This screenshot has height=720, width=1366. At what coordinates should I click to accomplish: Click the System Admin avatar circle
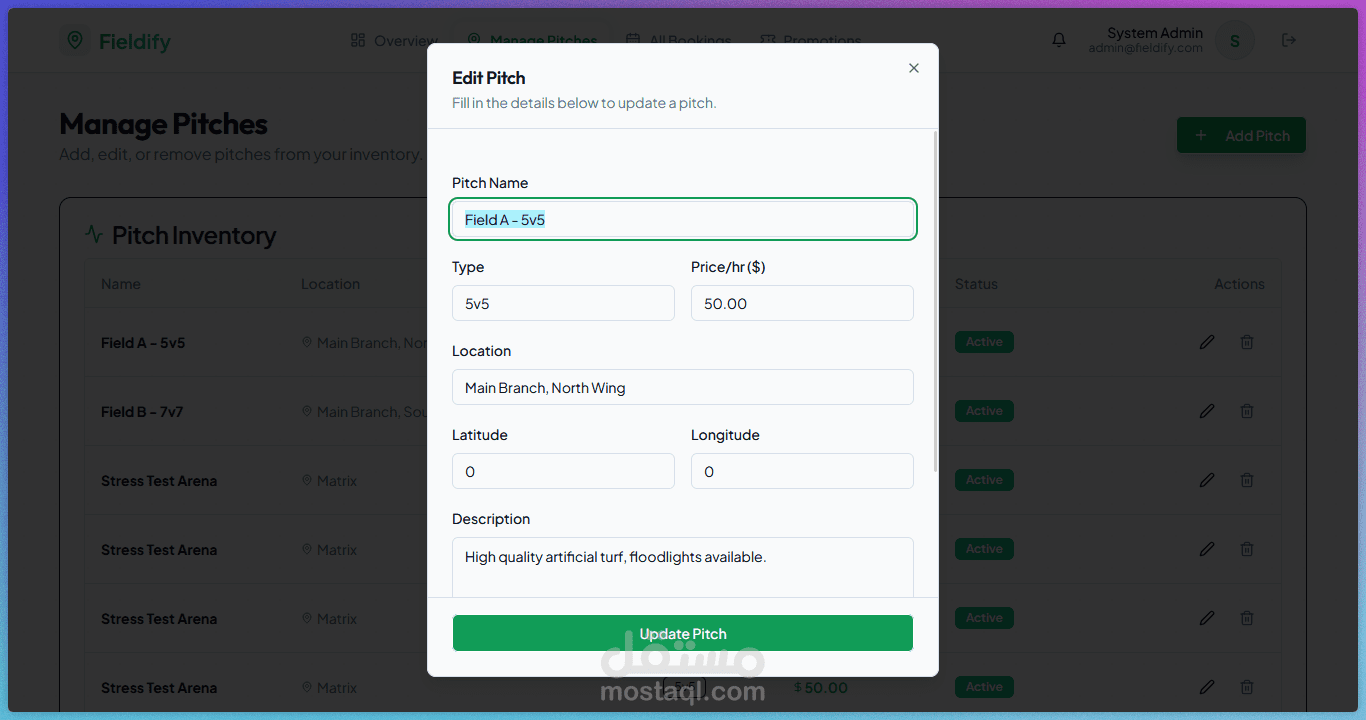point(1234,41)
